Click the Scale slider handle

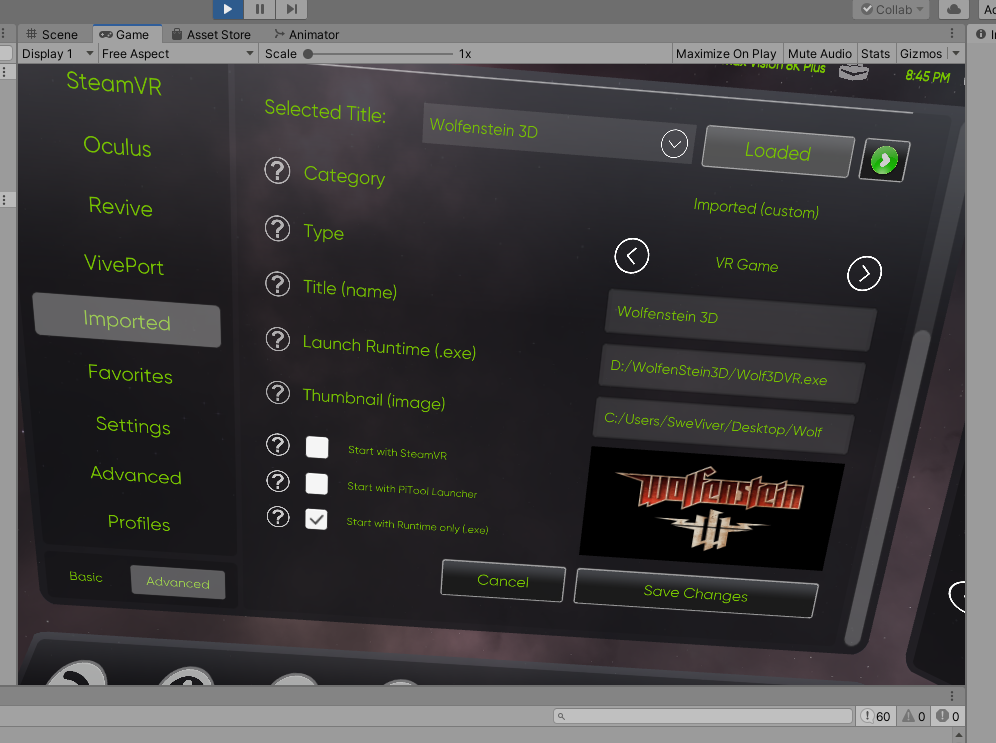pyautogui.click(x=308, y=54)
